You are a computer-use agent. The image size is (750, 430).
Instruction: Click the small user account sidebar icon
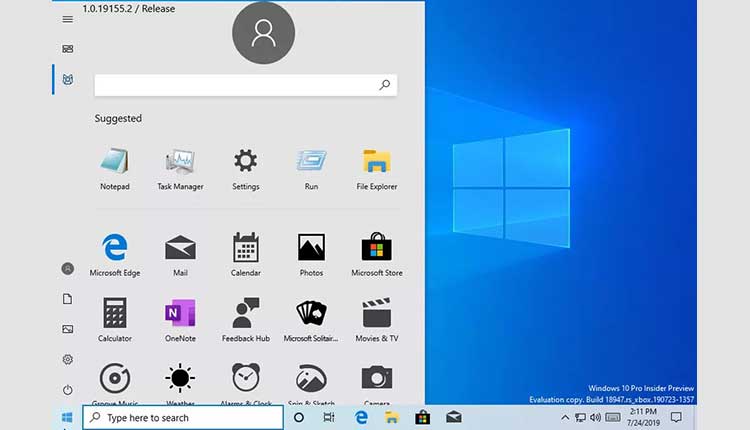pos(68,268)
